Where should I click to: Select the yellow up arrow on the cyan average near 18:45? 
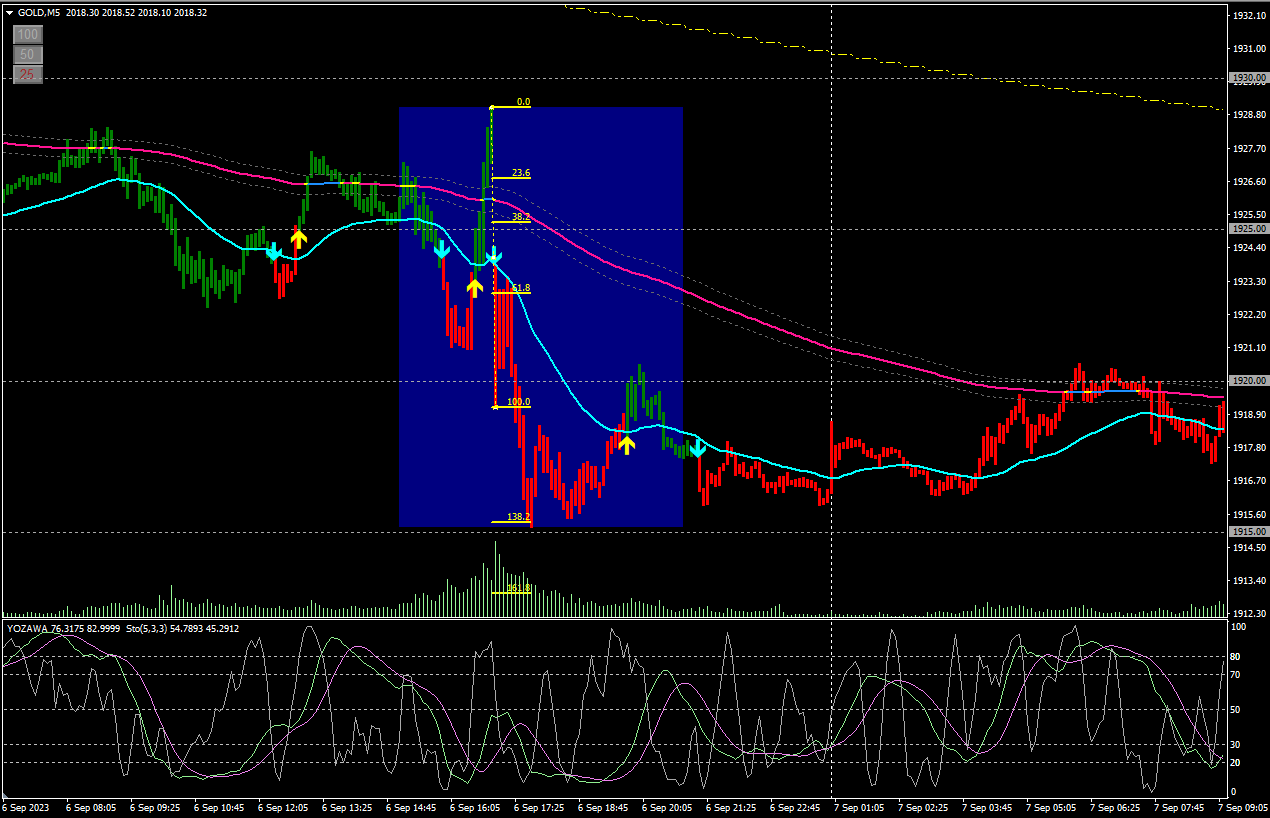pyautogui.click(x=626, y=444)
